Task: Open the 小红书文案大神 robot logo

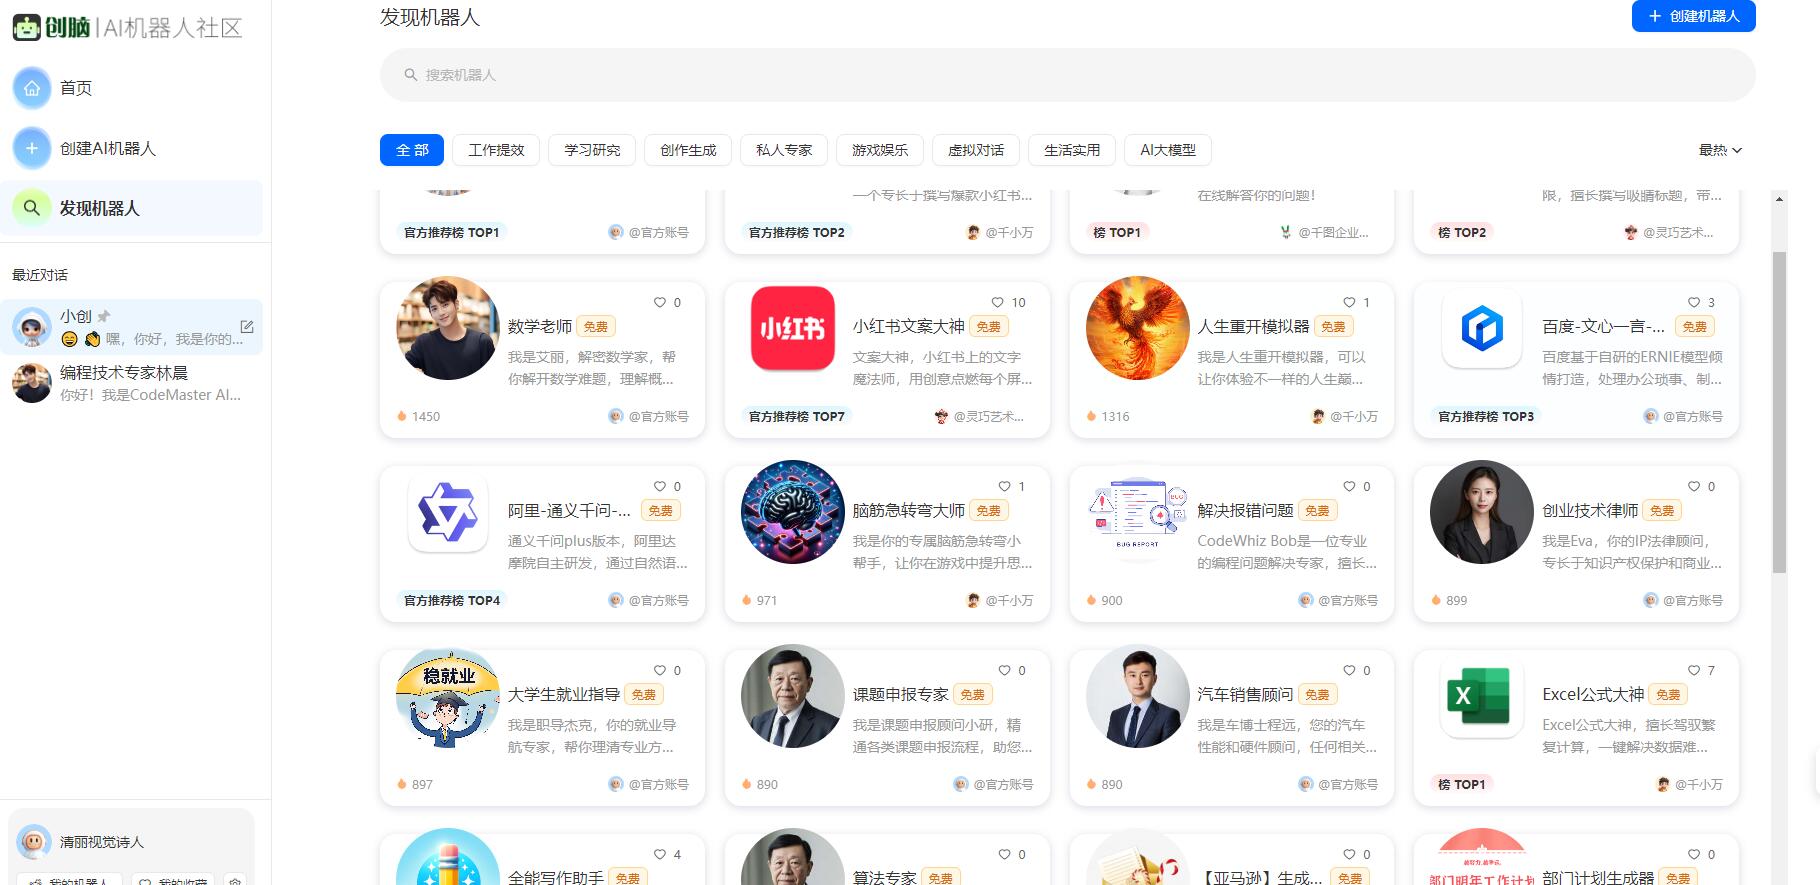Action: (792, 328)
